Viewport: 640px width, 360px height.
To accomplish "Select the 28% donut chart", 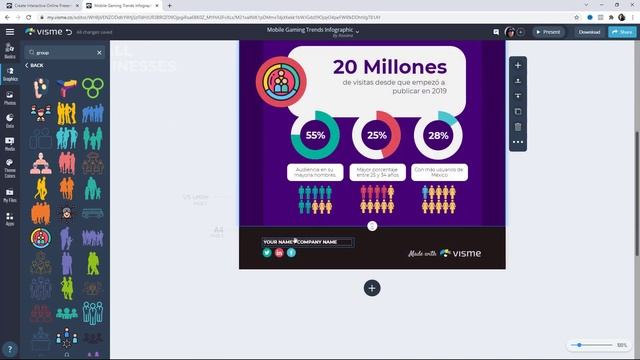I will pyautogui.click(x=438, y=135).
